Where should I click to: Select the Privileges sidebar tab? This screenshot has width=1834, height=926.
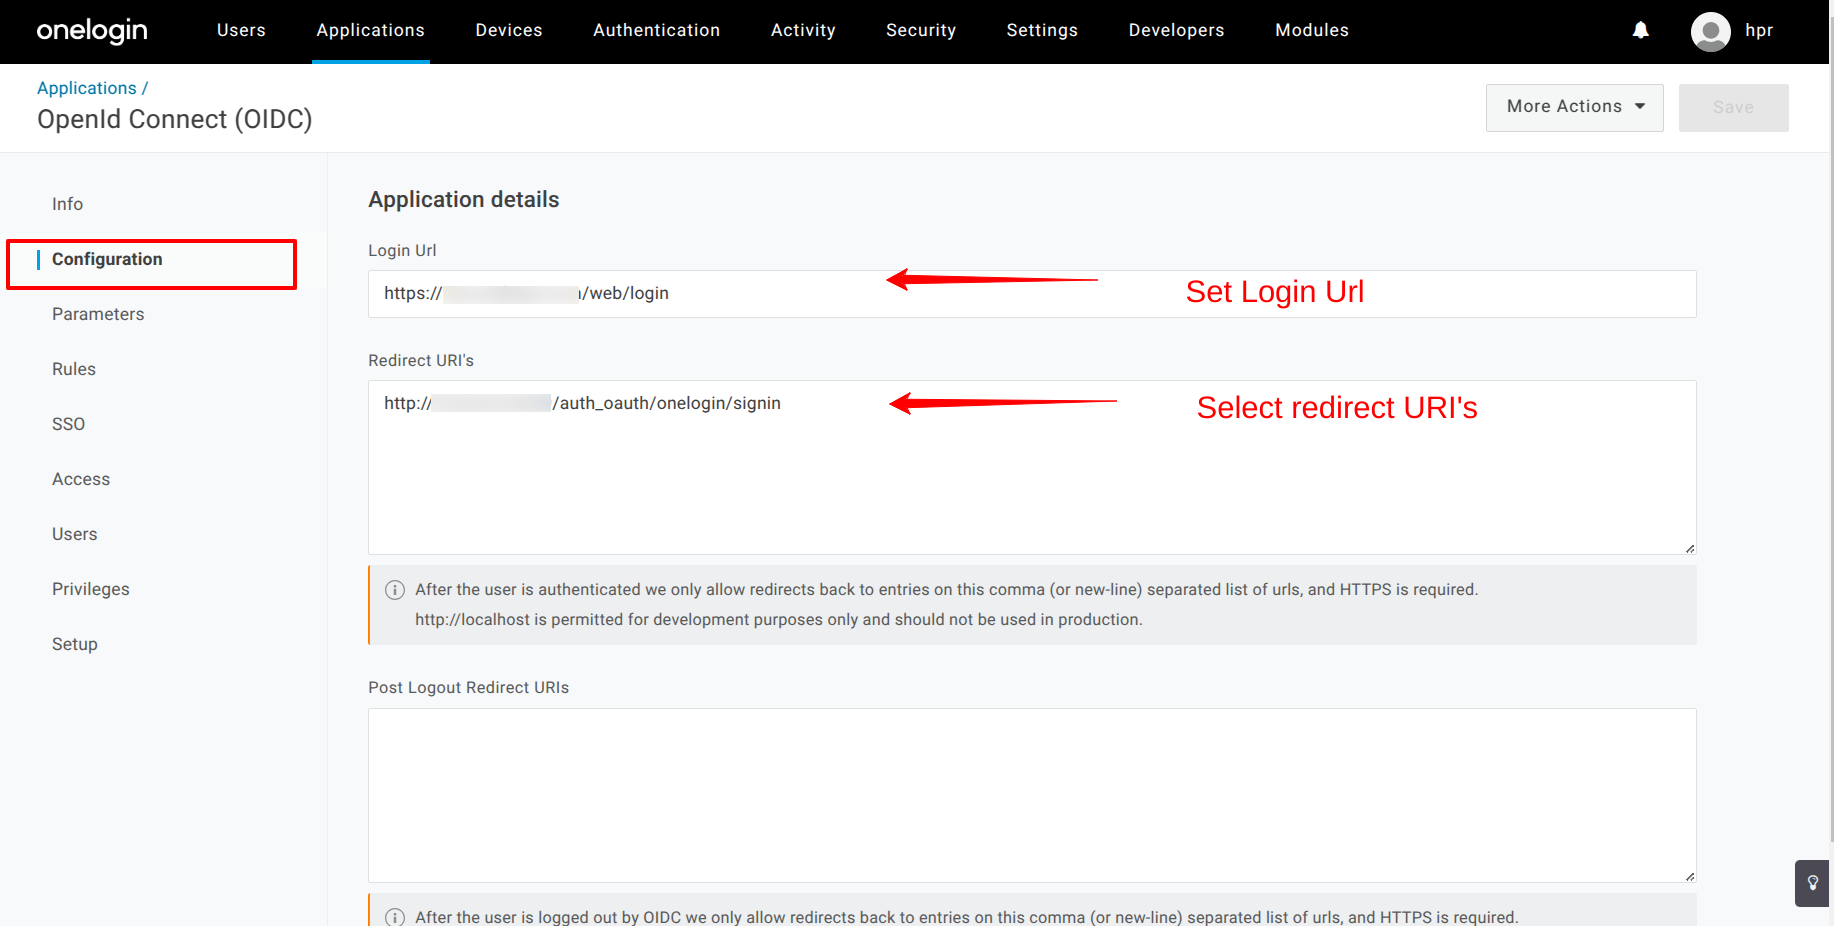coord(91,589)
